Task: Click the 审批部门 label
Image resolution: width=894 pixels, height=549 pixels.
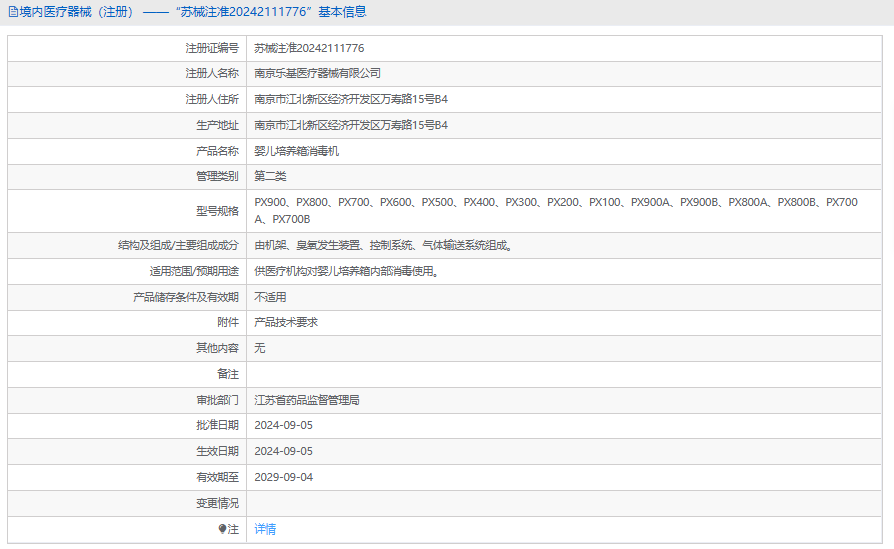Action: point(217,400)
